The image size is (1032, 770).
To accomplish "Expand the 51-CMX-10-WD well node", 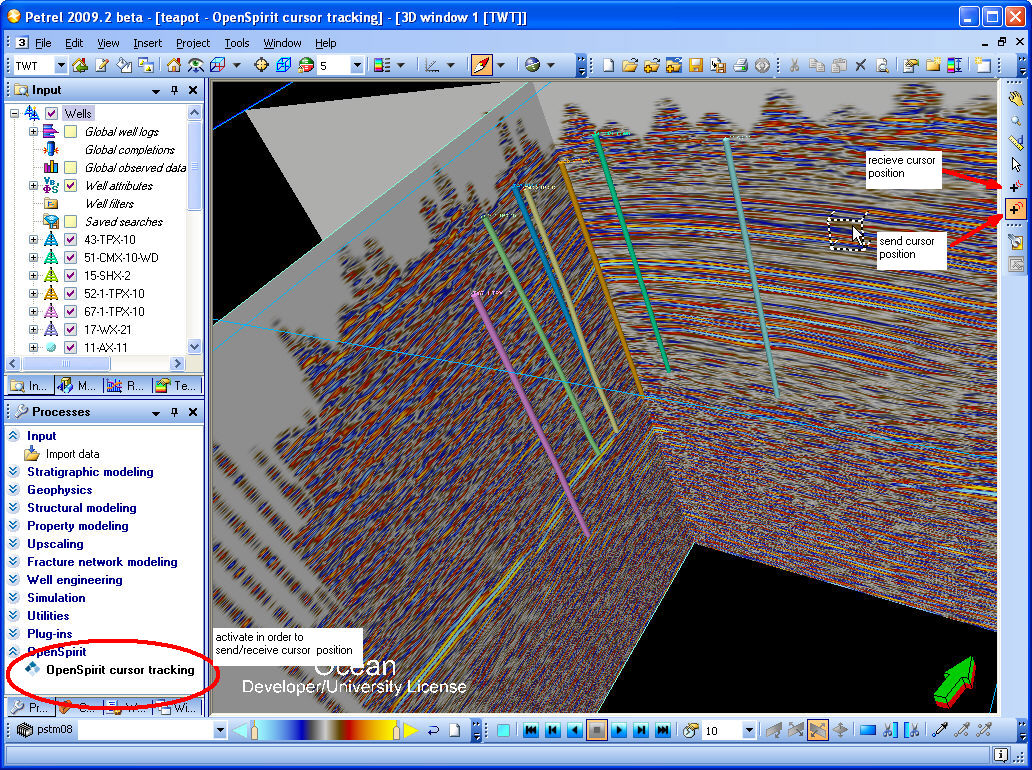I will coord(34,258).
